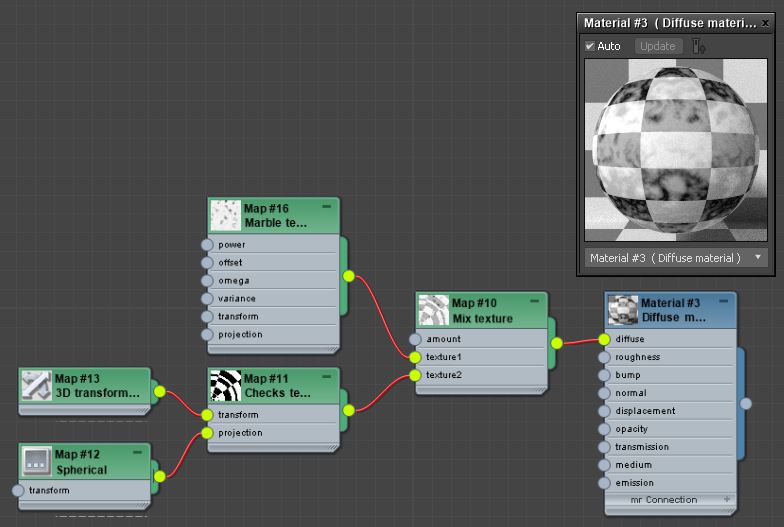Select the Checks texture node thumbnail

coord(226,385)
